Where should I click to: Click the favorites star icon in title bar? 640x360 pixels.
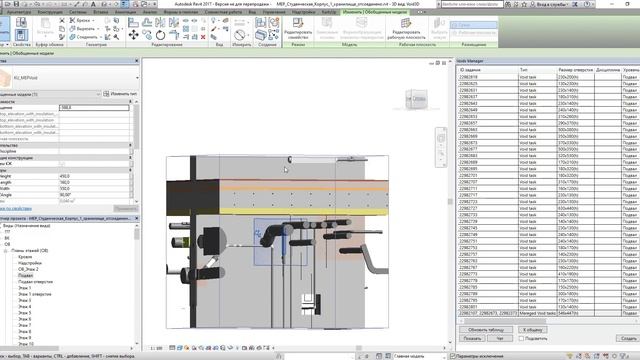(x=524, y=4)
